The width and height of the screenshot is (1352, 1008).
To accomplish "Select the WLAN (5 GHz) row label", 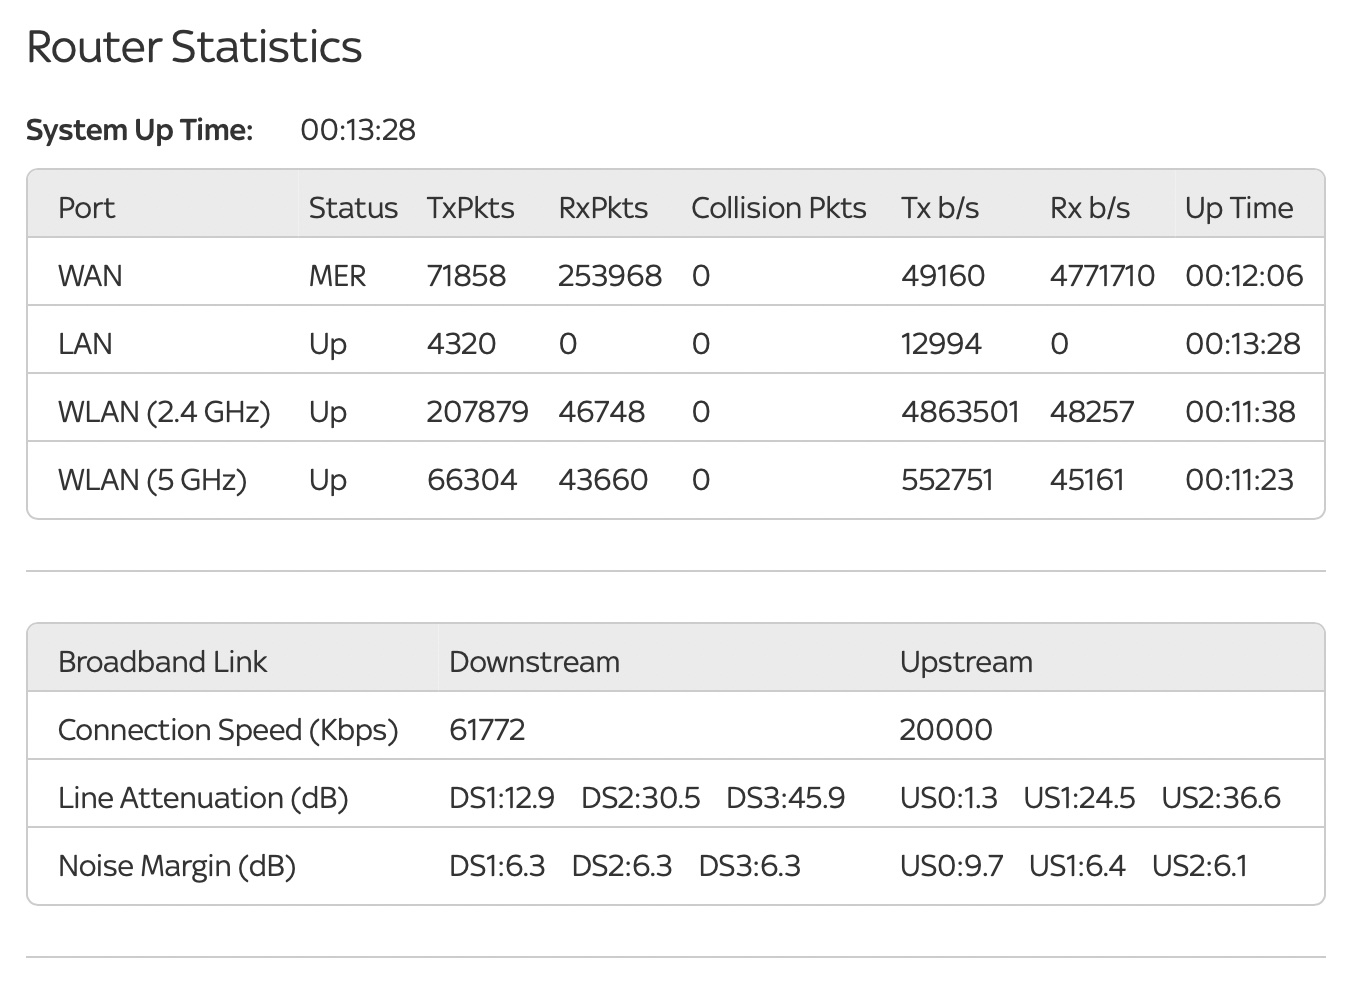I will point(152,480).
